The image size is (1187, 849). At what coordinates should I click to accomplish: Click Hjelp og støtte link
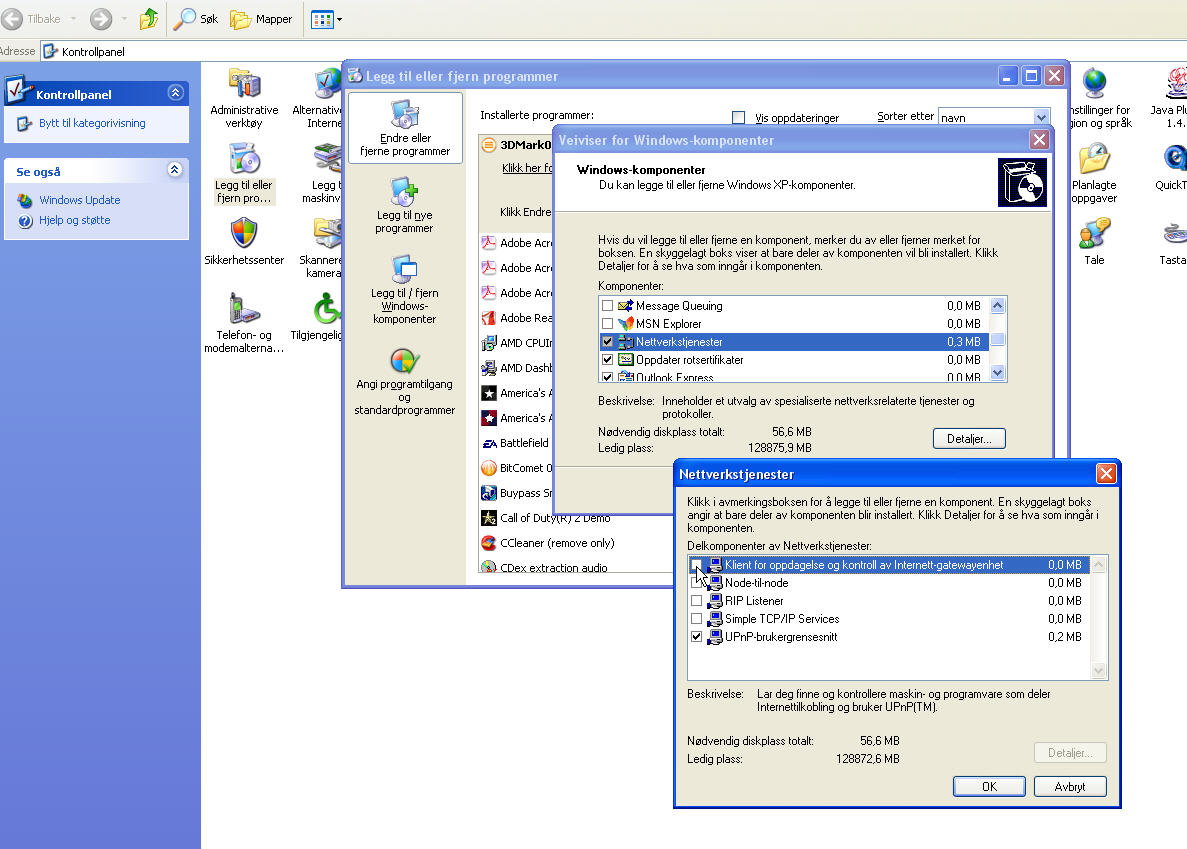pyautogui.click(x=74, y=220)
